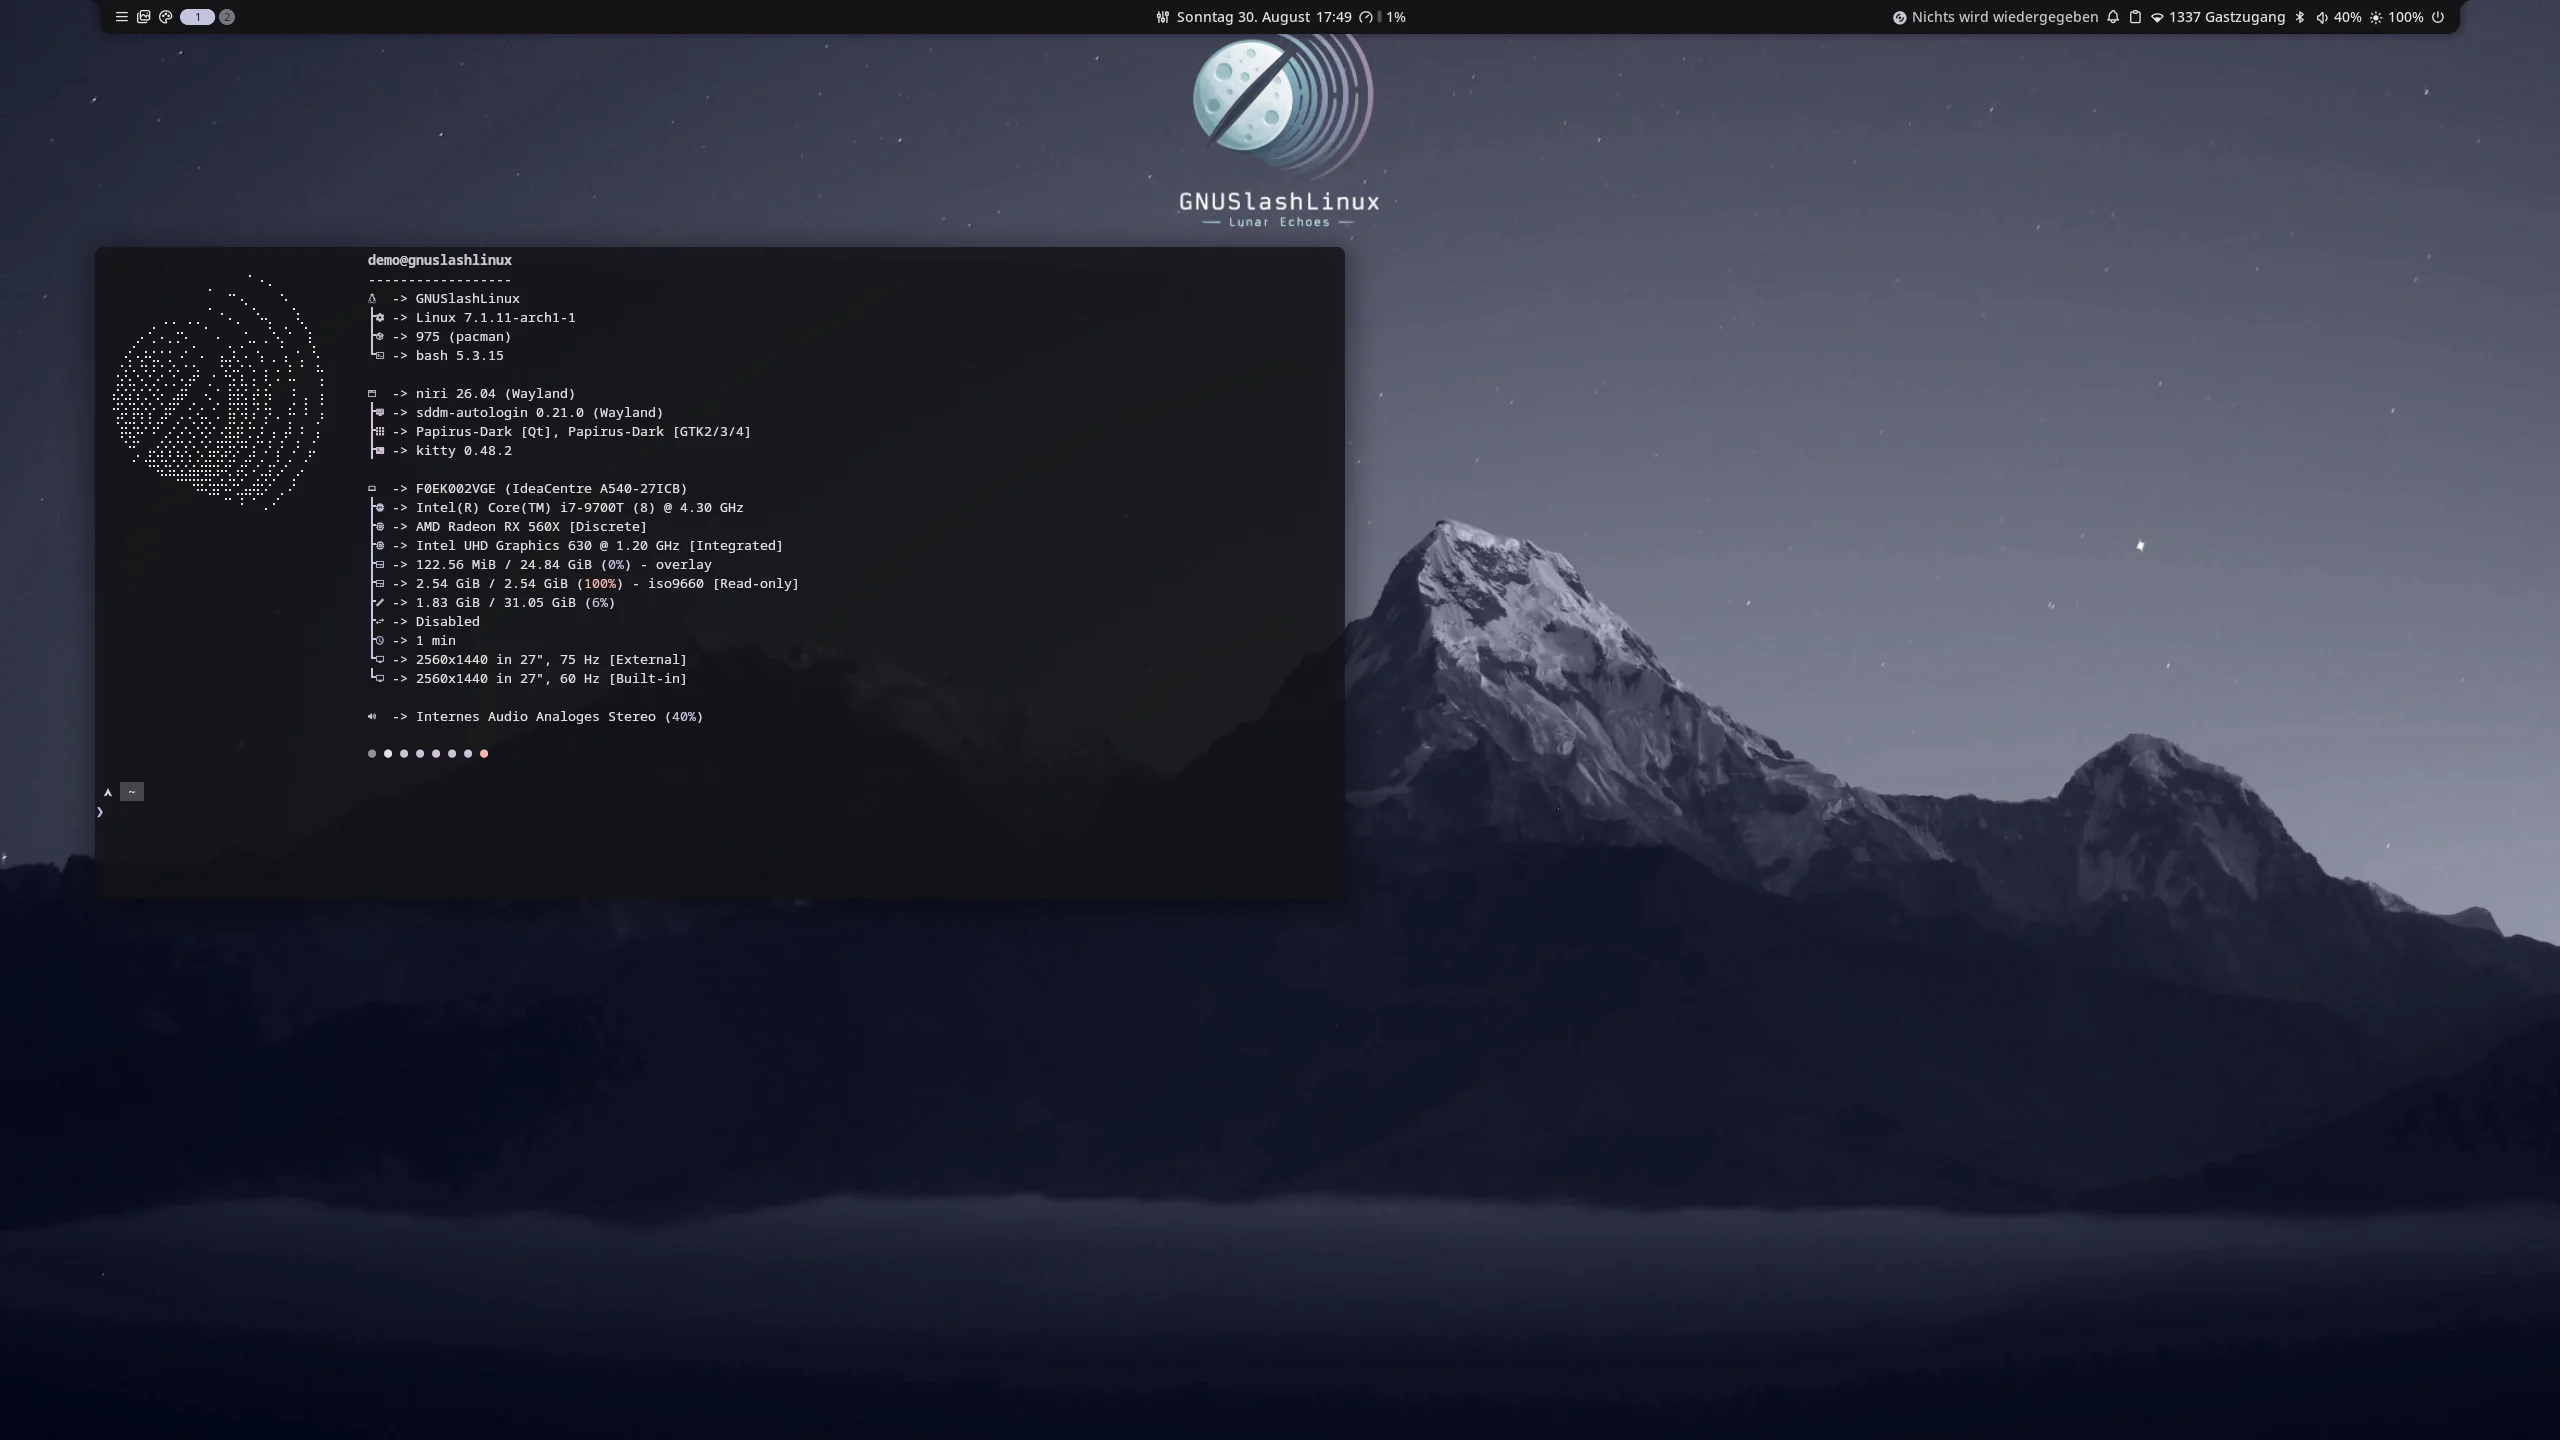Open notifications via the bell icon

[x=2113, y=17]
